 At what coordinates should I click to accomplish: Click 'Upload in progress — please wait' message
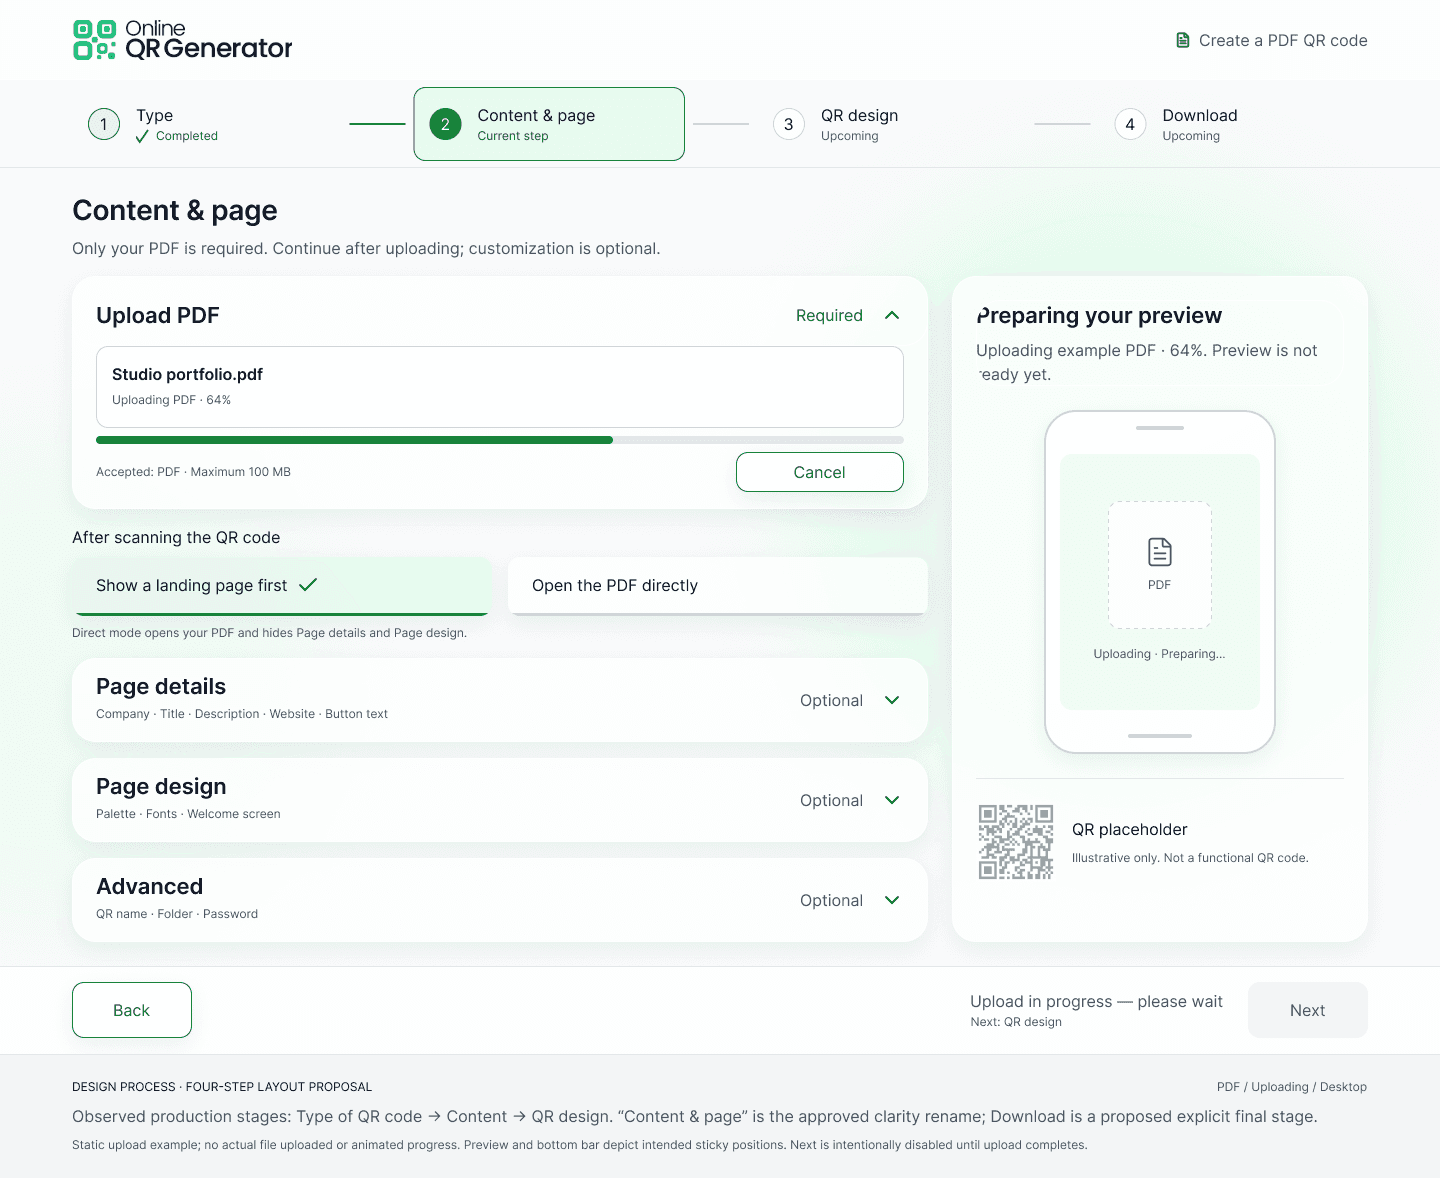click(x=1096, y=1002)
